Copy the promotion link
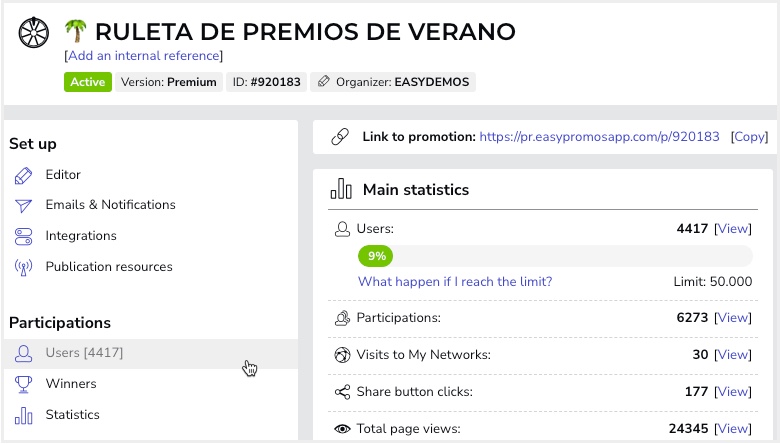 (x=749, y=137)
